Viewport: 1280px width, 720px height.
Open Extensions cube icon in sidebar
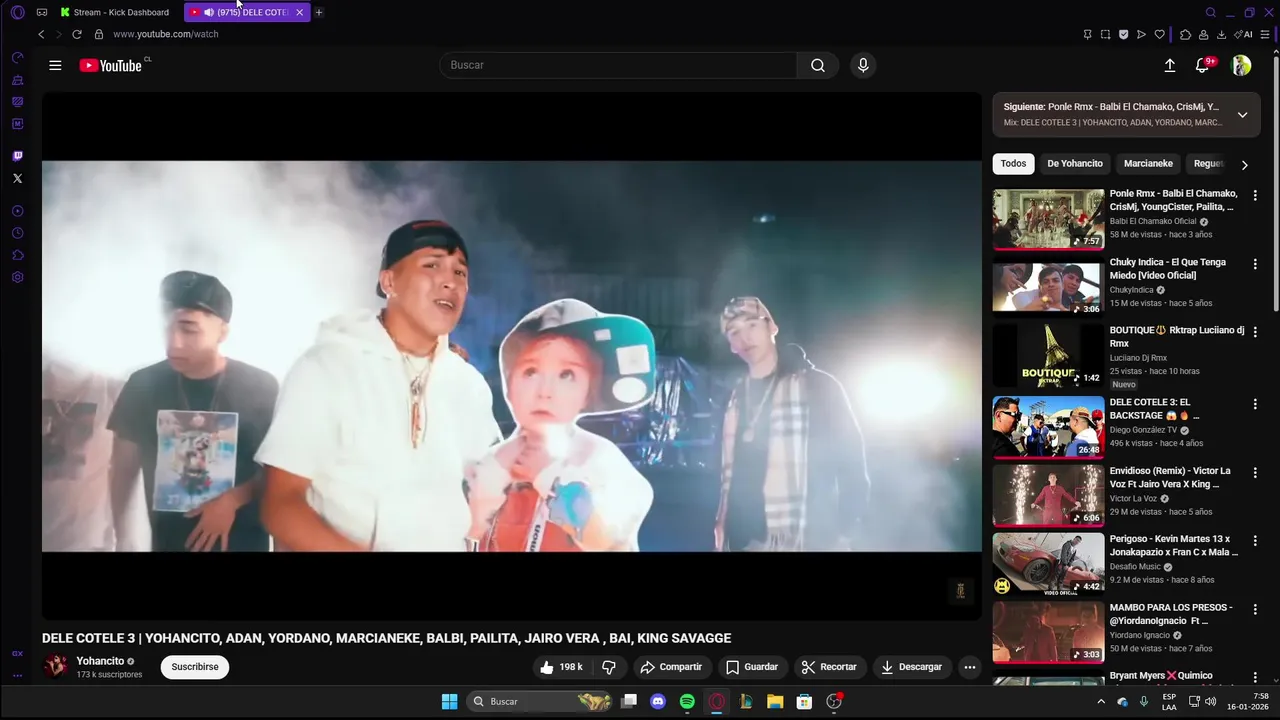tap(17, 255)
